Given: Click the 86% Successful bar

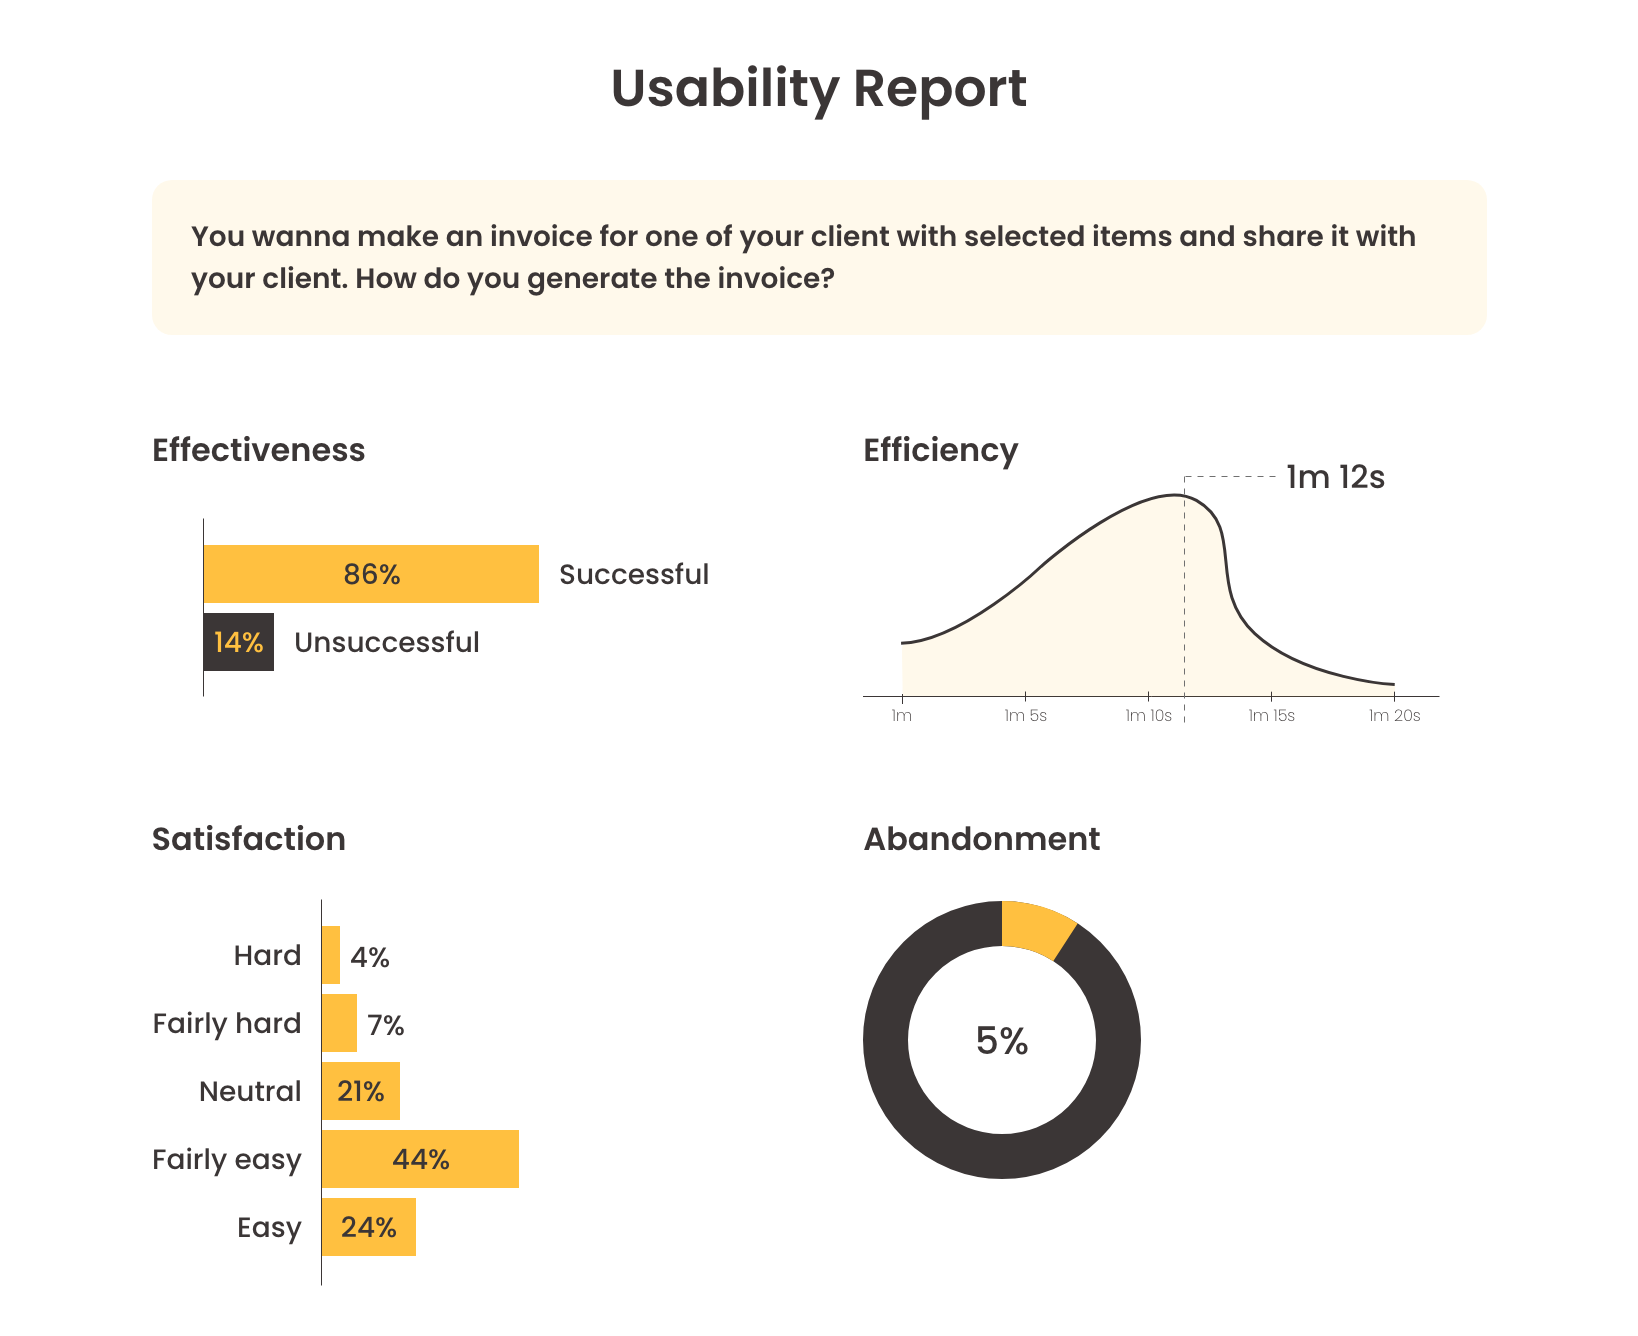Looking at the screenshot, I should (371, 574).
